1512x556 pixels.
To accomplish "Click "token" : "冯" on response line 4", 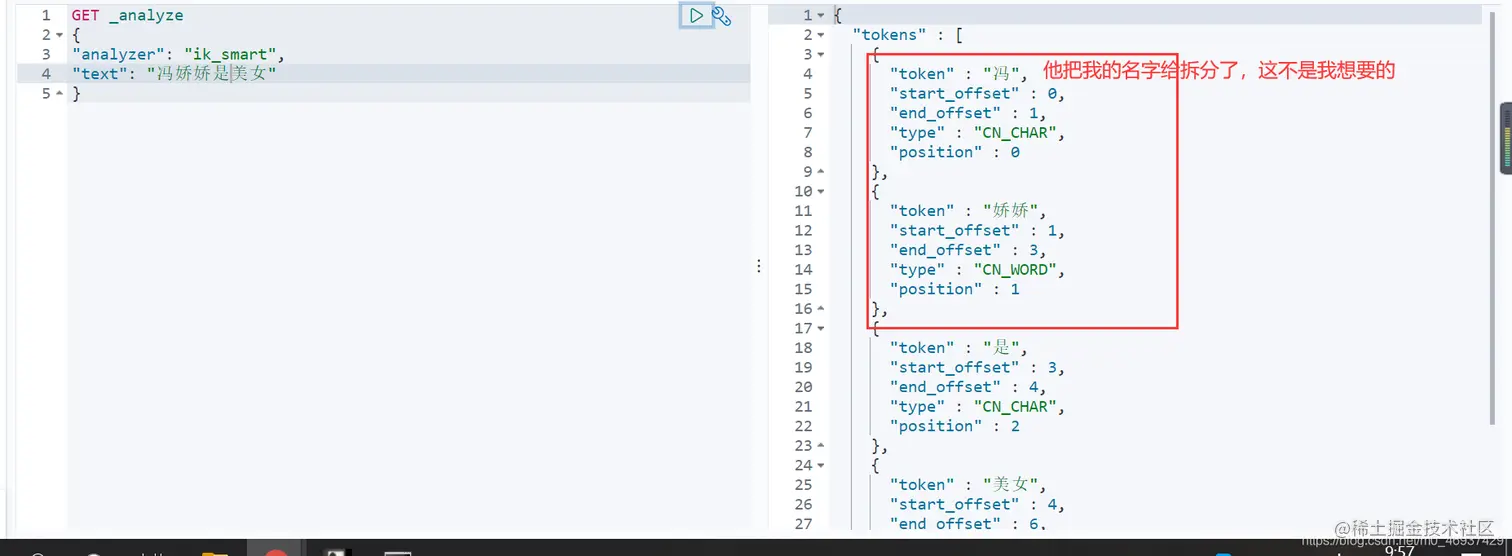I will 959,74.
